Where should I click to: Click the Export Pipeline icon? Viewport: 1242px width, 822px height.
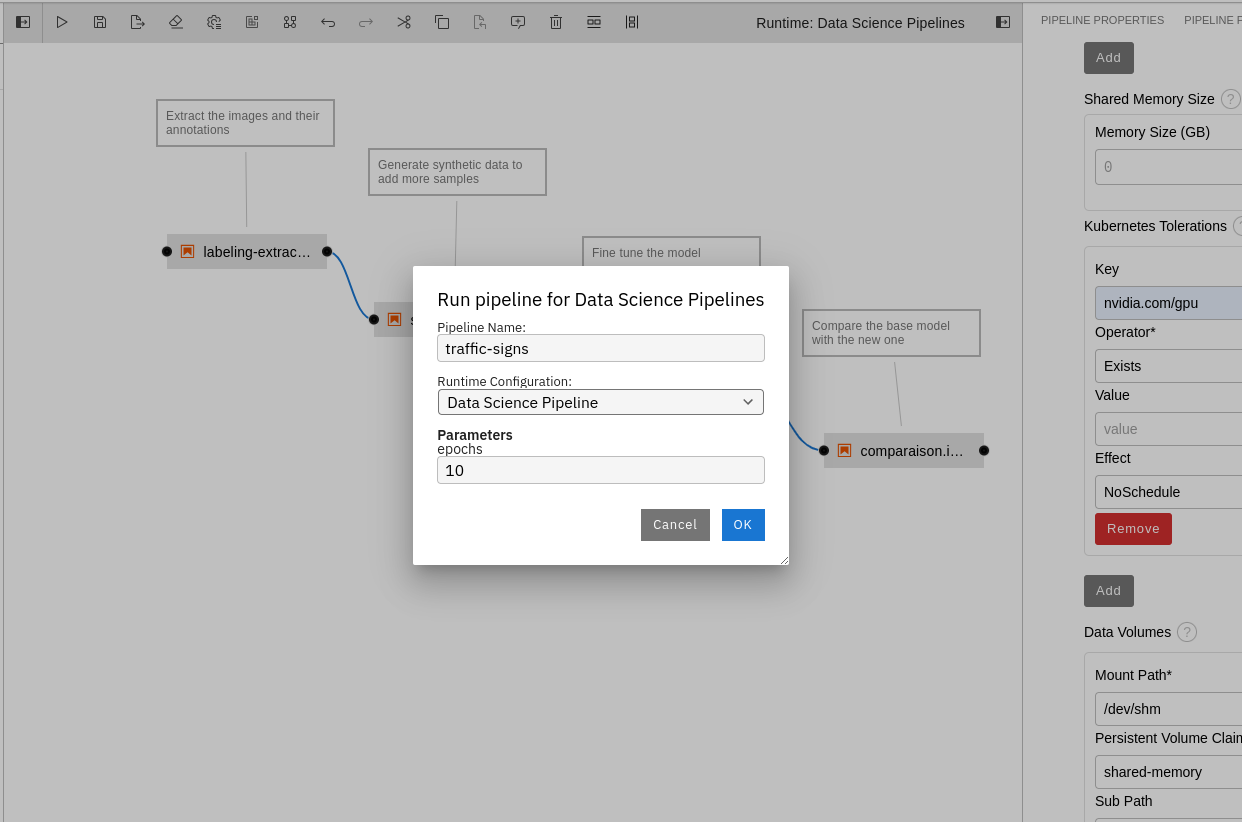[x=138, y=22]
